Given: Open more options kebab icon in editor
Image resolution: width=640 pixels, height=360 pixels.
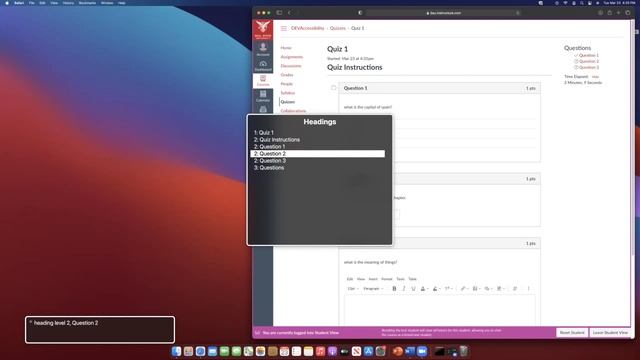Looking at the screenshot, I should (x=528, y=289).
